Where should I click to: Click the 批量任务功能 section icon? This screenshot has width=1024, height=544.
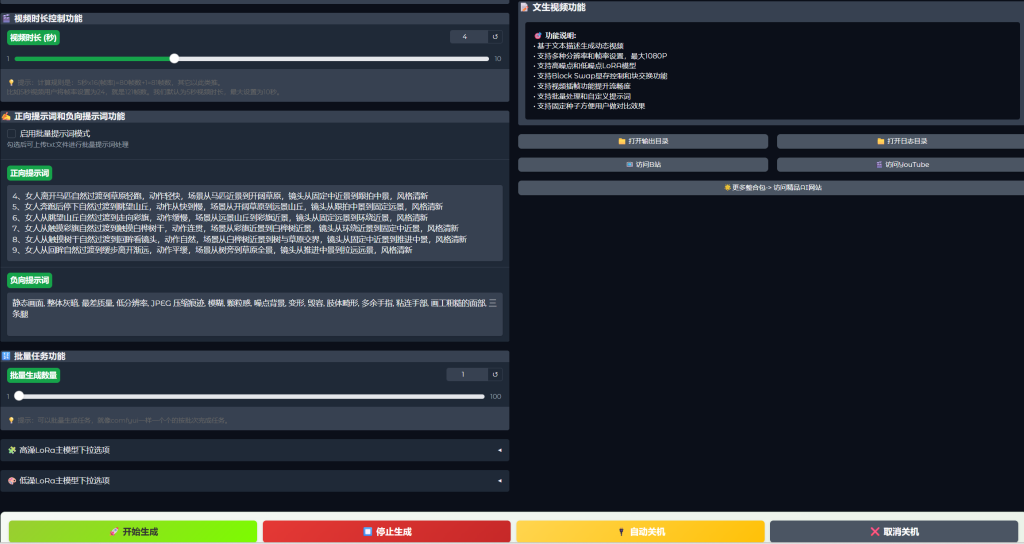(7, 356)
